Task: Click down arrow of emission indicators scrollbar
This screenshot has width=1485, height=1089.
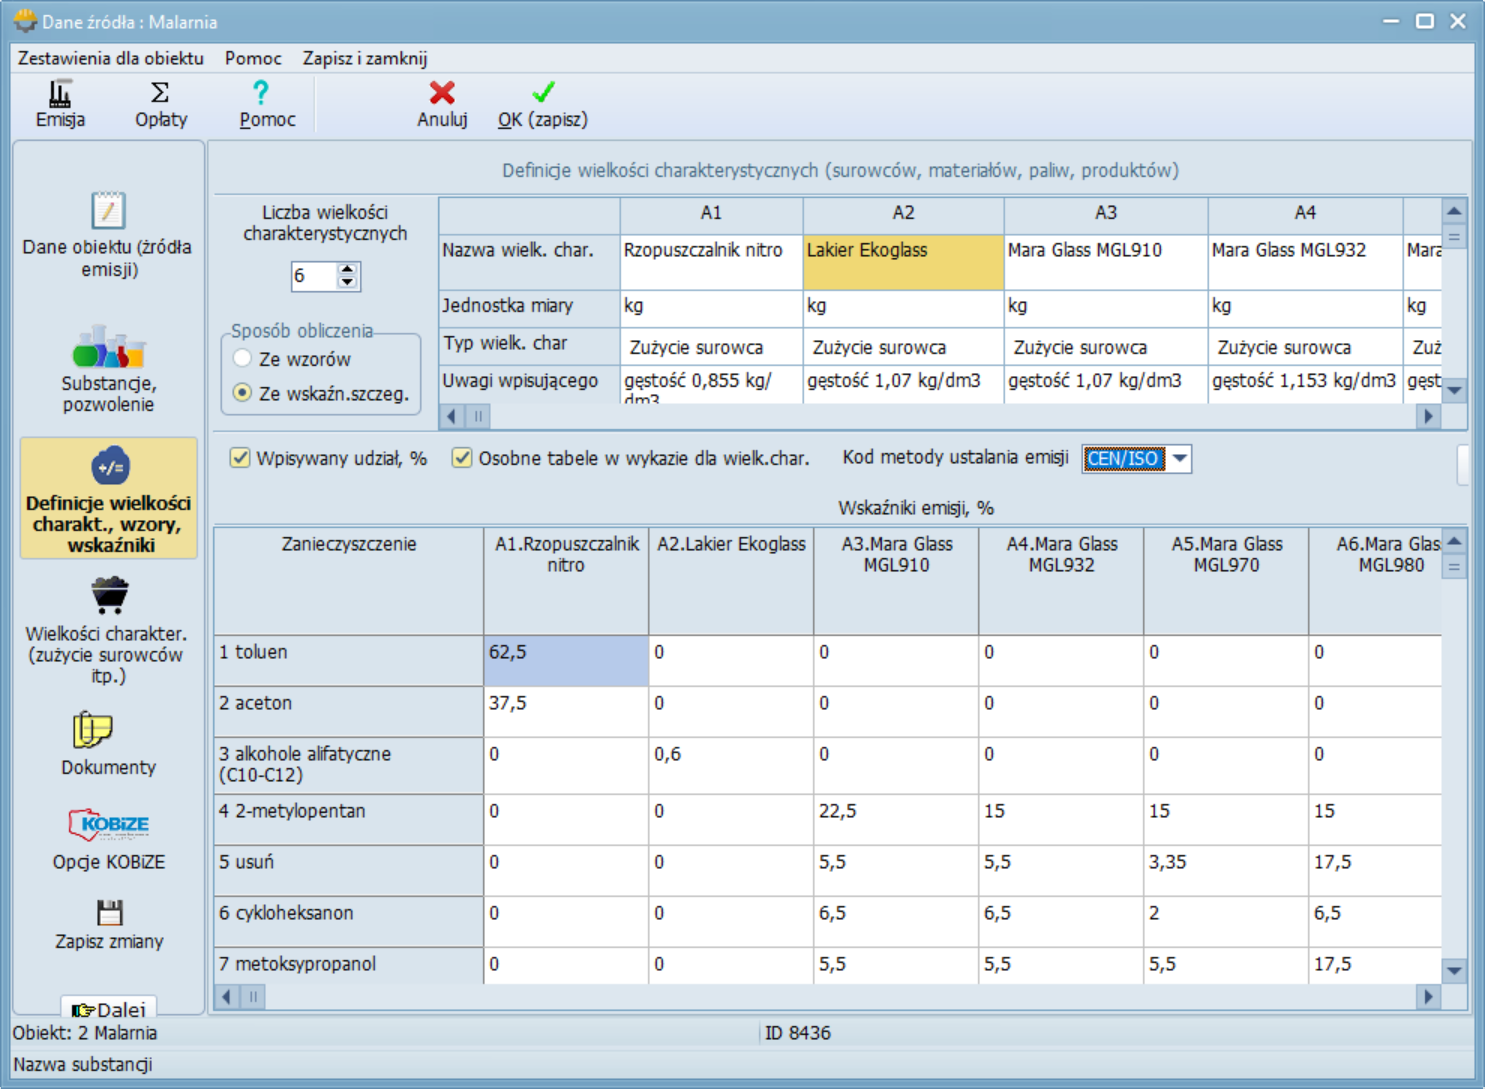Action: click(1455, 970)
